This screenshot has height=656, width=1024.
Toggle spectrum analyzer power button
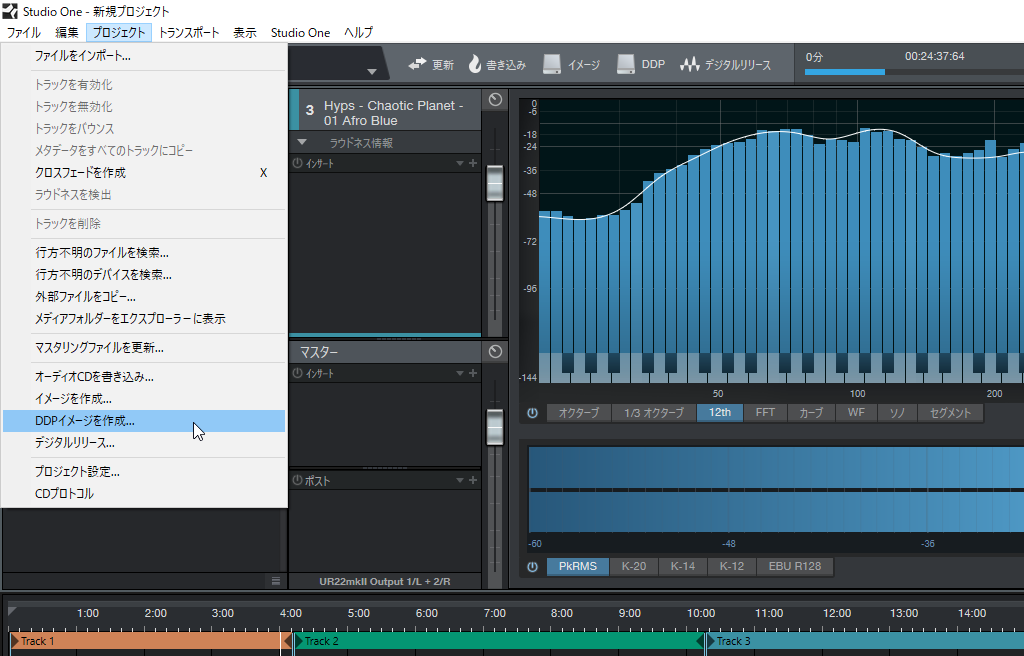point(532,413)
